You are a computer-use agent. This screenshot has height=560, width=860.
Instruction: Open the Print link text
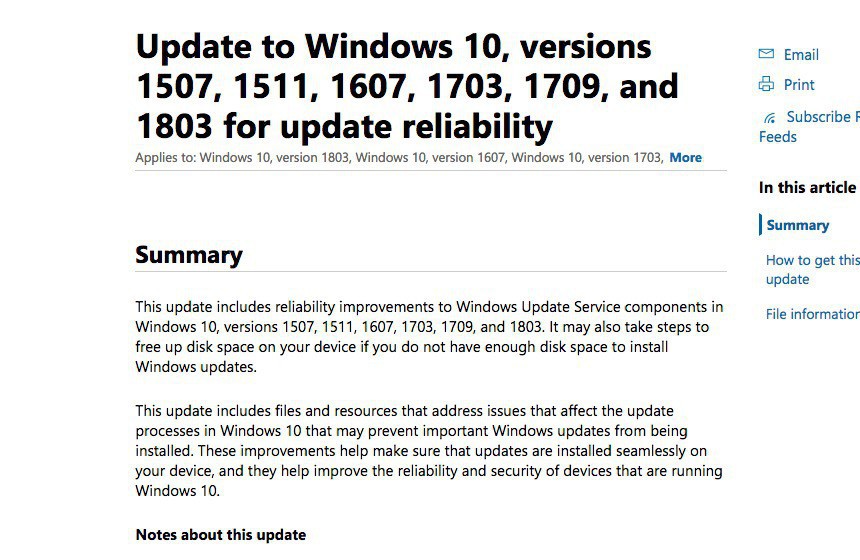tap(799, 85)
